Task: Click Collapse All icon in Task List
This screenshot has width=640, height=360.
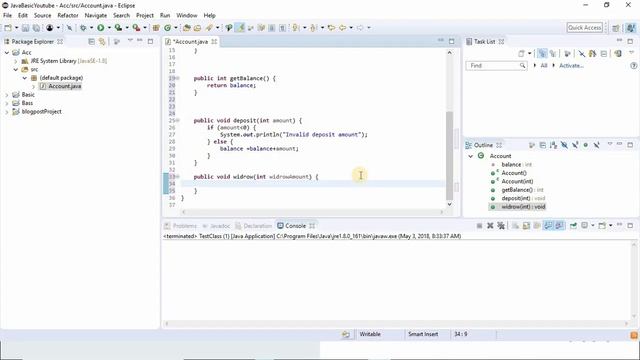Action: [603, 54]
